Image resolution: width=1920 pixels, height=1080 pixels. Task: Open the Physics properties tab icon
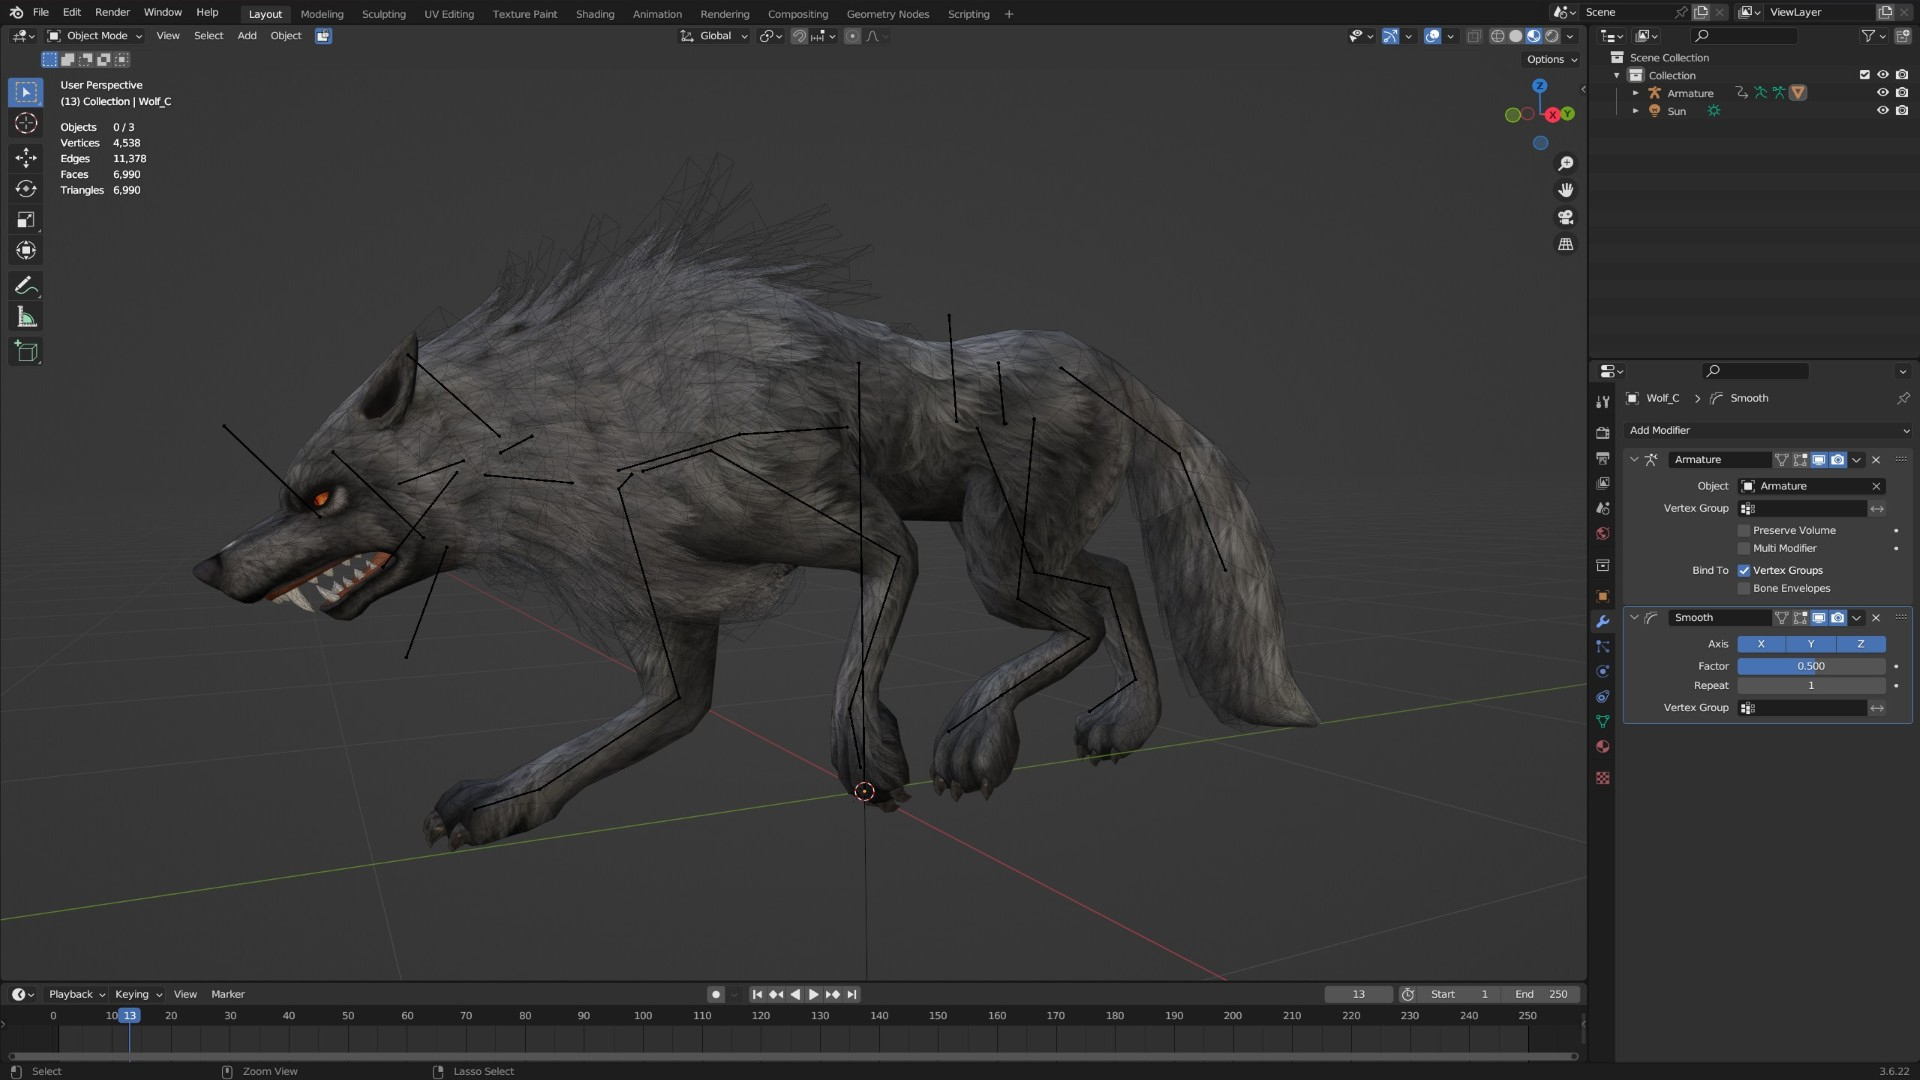[1603, 672]
